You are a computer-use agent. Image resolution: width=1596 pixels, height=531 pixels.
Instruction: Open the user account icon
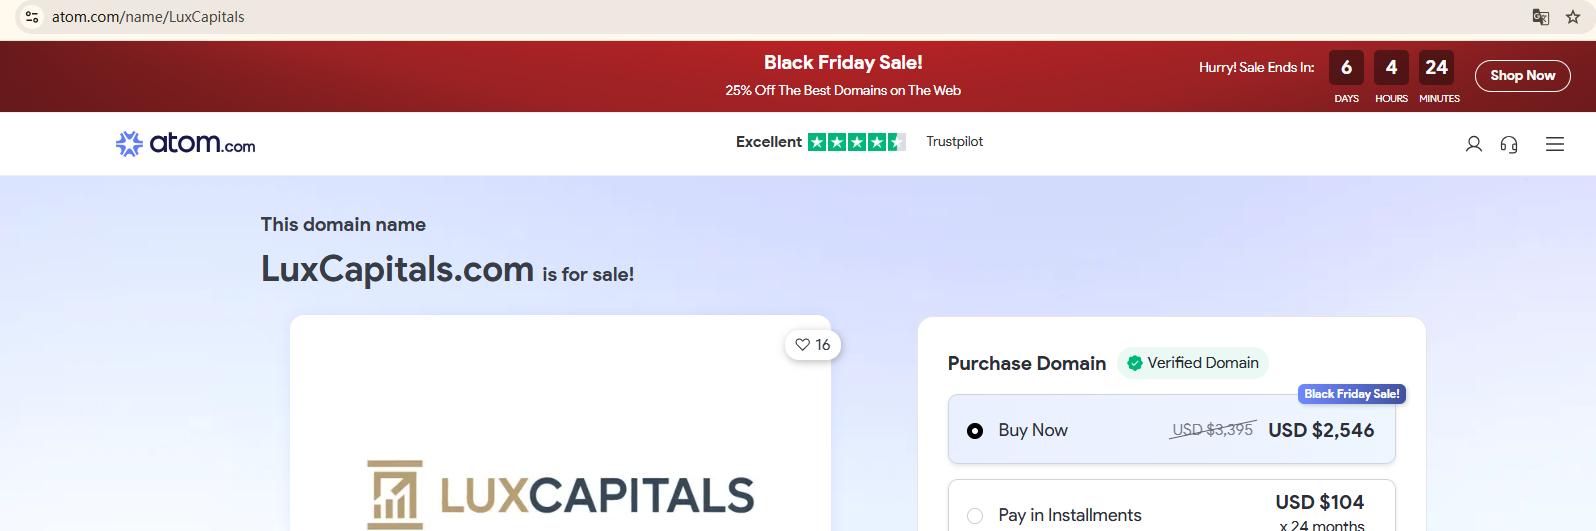click(x=1473, y=144)
